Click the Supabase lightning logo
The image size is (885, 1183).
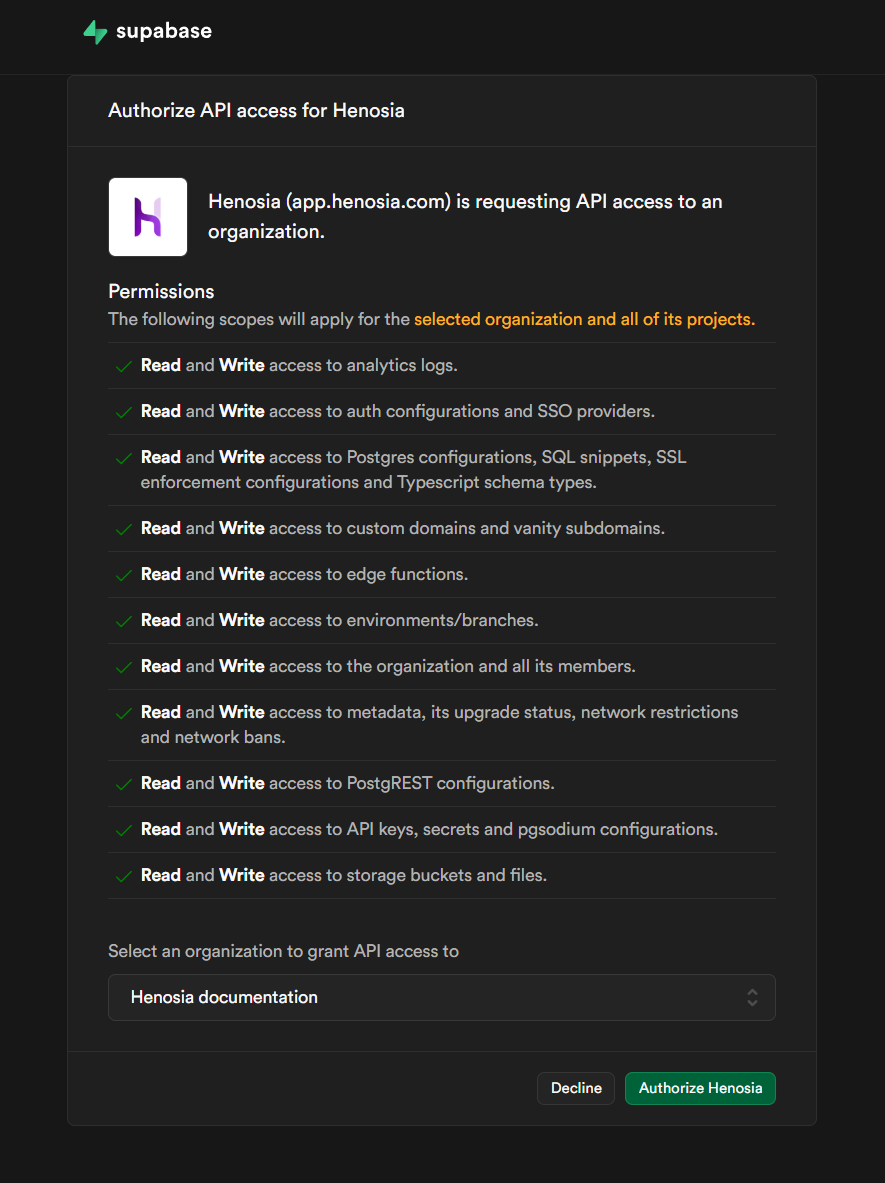(x=95, y=31)
